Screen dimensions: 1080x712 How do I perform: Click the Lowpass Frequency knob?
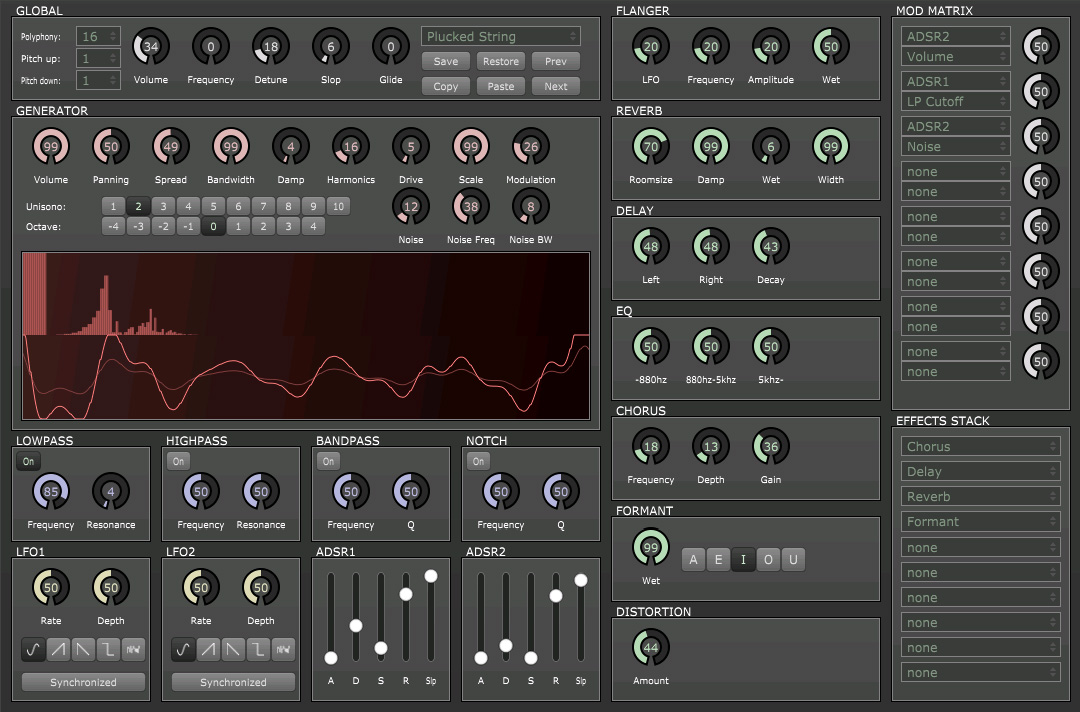[51, 492]
